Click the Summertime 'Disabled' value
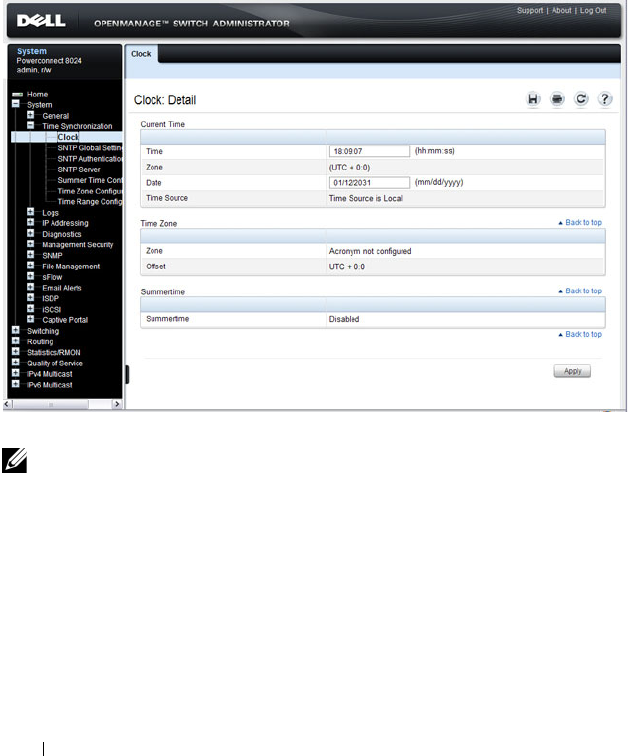 click(344, 319)
